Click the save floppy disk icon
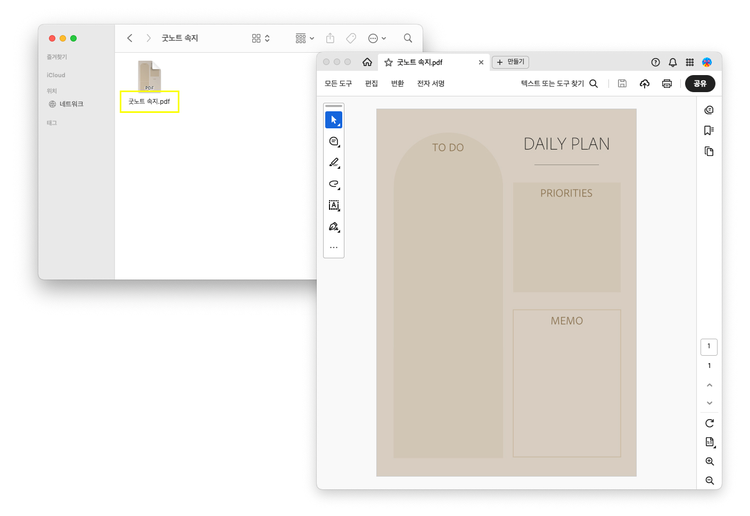Screen dimensions: 750x516 622,84
